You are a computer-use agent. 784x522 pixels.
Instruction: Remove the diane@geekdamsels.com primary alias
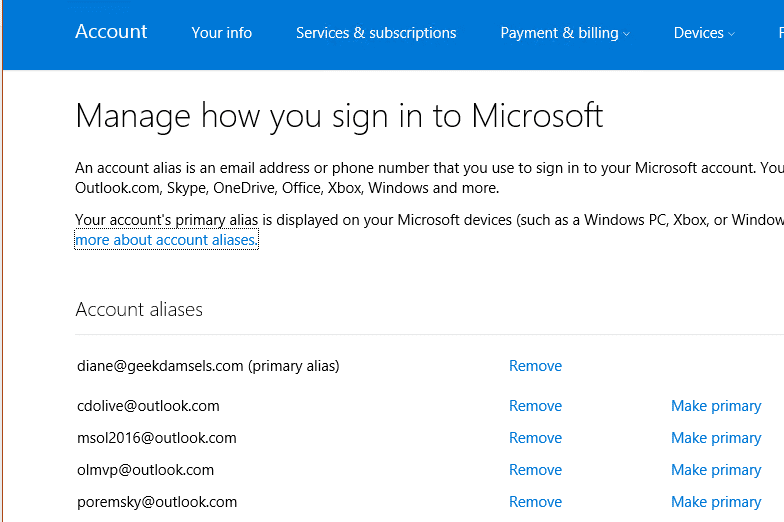click(x=536, y=366)
